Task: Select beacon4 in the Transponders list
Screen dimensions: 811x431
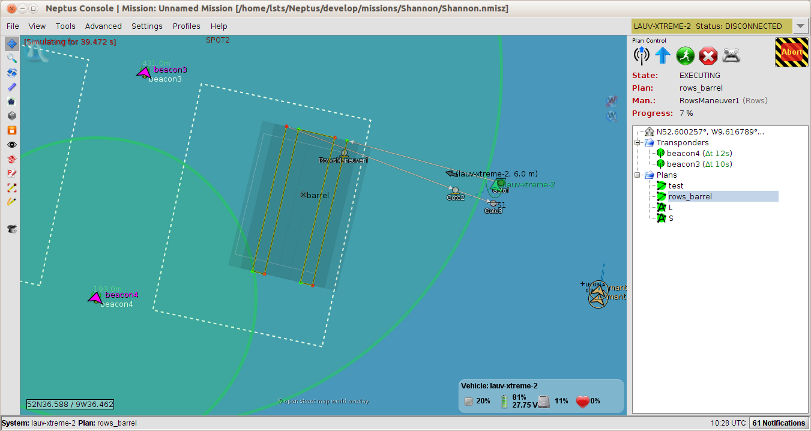Action: tap(684, 153)
